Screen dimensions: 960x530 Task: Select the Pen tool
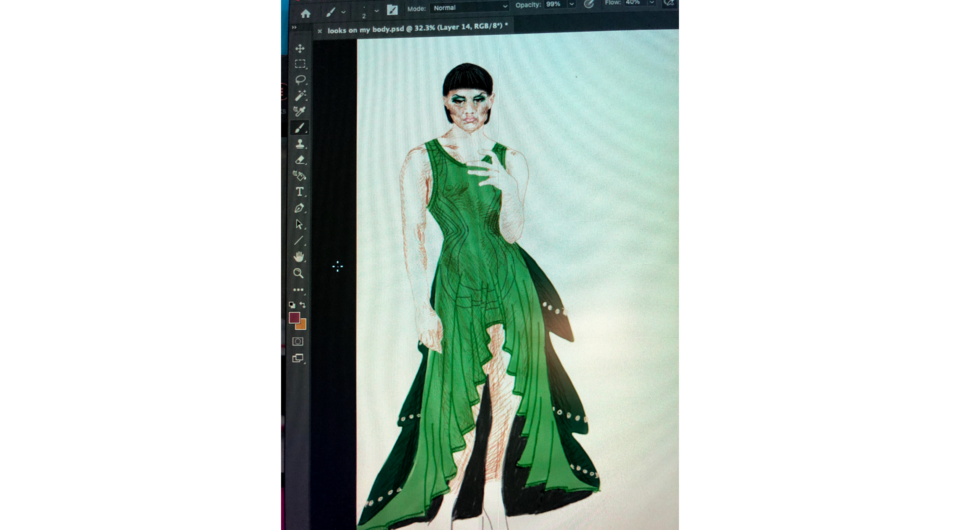[299, 208]
